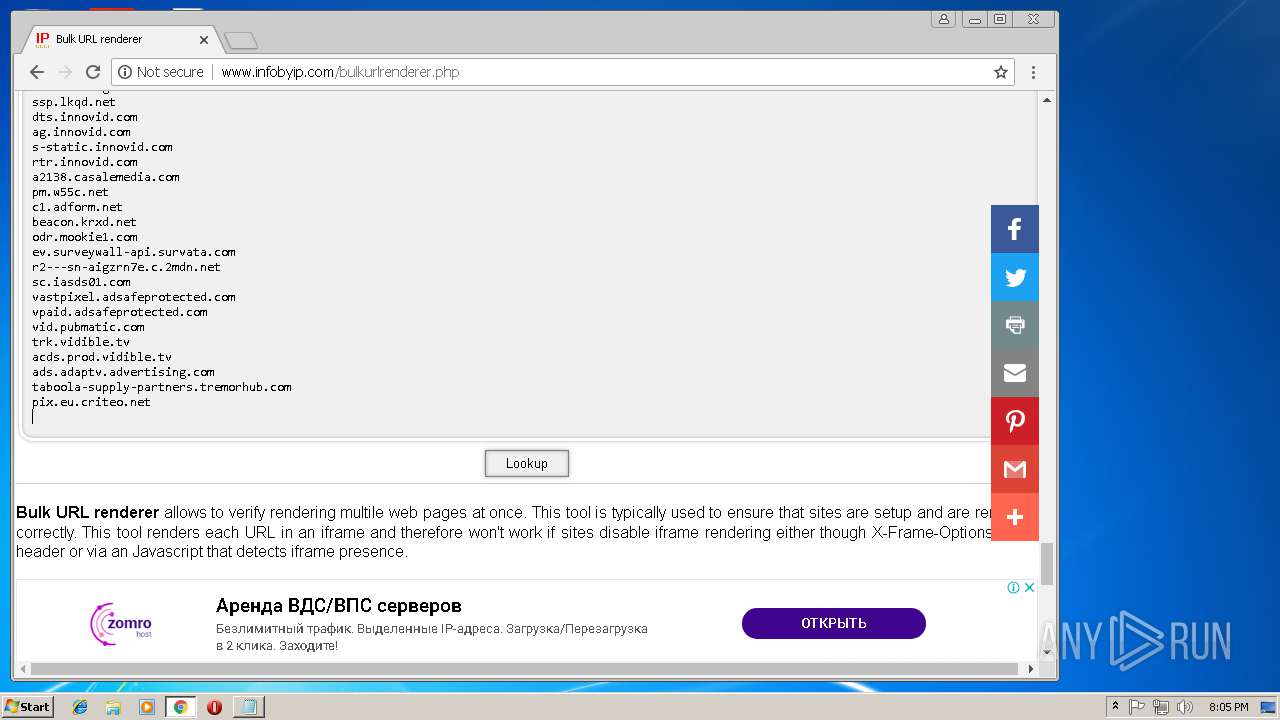Click pix.eu.criteo.net line in textarea
Image resolution: width=1280 pixels, height=720 pixels.
[x=91, y=402]
